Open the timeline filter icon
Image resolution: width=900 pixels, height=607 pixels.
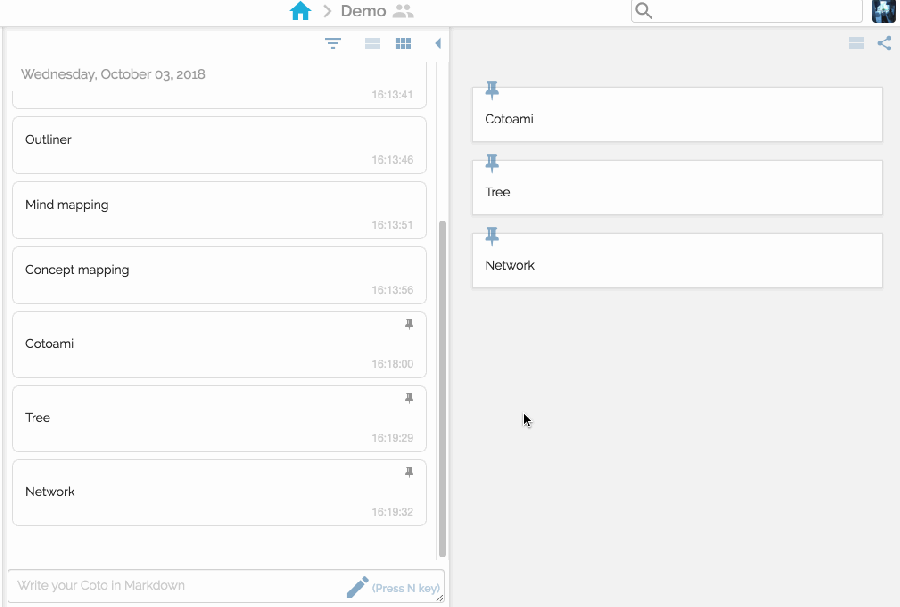[x=333, y=43]
